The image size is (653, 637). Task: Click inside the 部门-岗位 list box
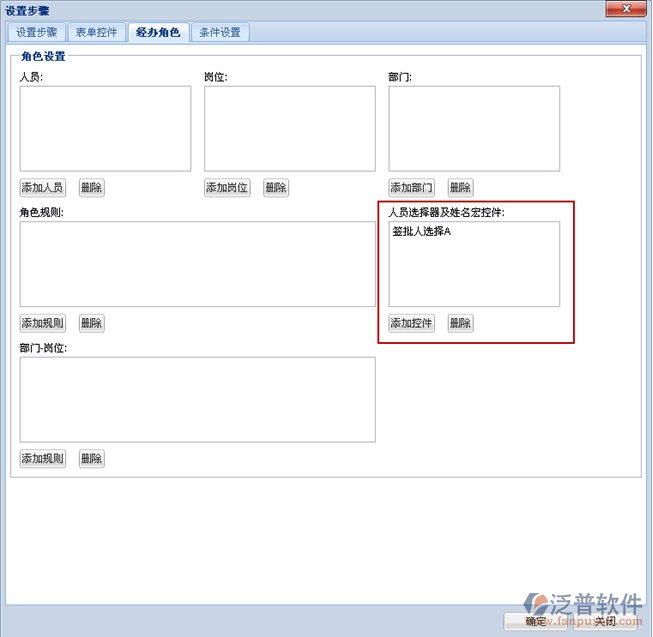pos(198,400)
